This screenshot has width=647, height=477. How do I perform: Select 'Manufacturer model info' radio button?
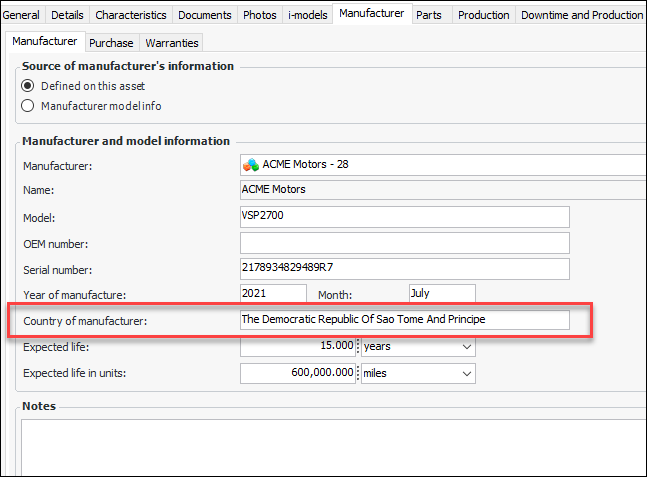(x=28, y=106)
